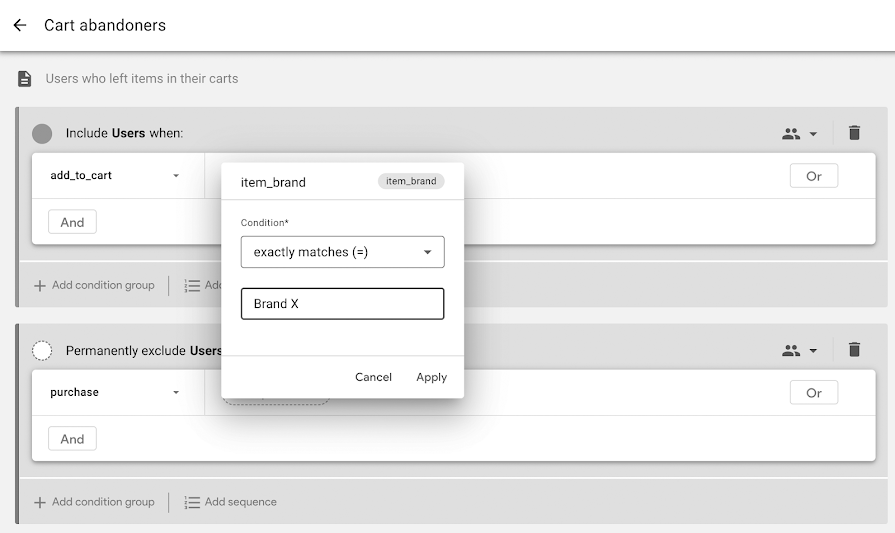Image resolution: width=895 pixels, height=533 pixels.
Task: Cancel the item_brand condition dialog
Action: click(x=373, y=377)
